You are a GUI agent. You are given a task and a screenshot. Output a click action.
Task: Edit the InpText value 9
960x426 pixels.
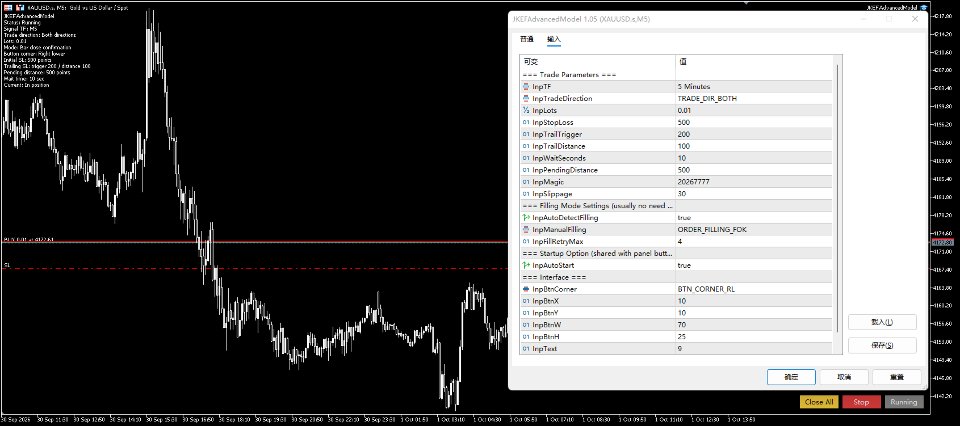click(x=754, y=349)
